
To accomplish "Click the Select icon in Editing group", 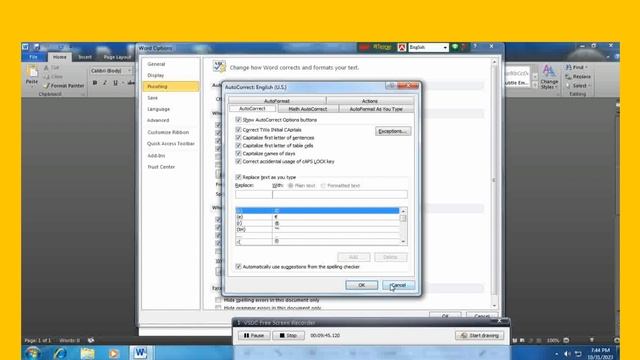I will (x=569, y=86).
